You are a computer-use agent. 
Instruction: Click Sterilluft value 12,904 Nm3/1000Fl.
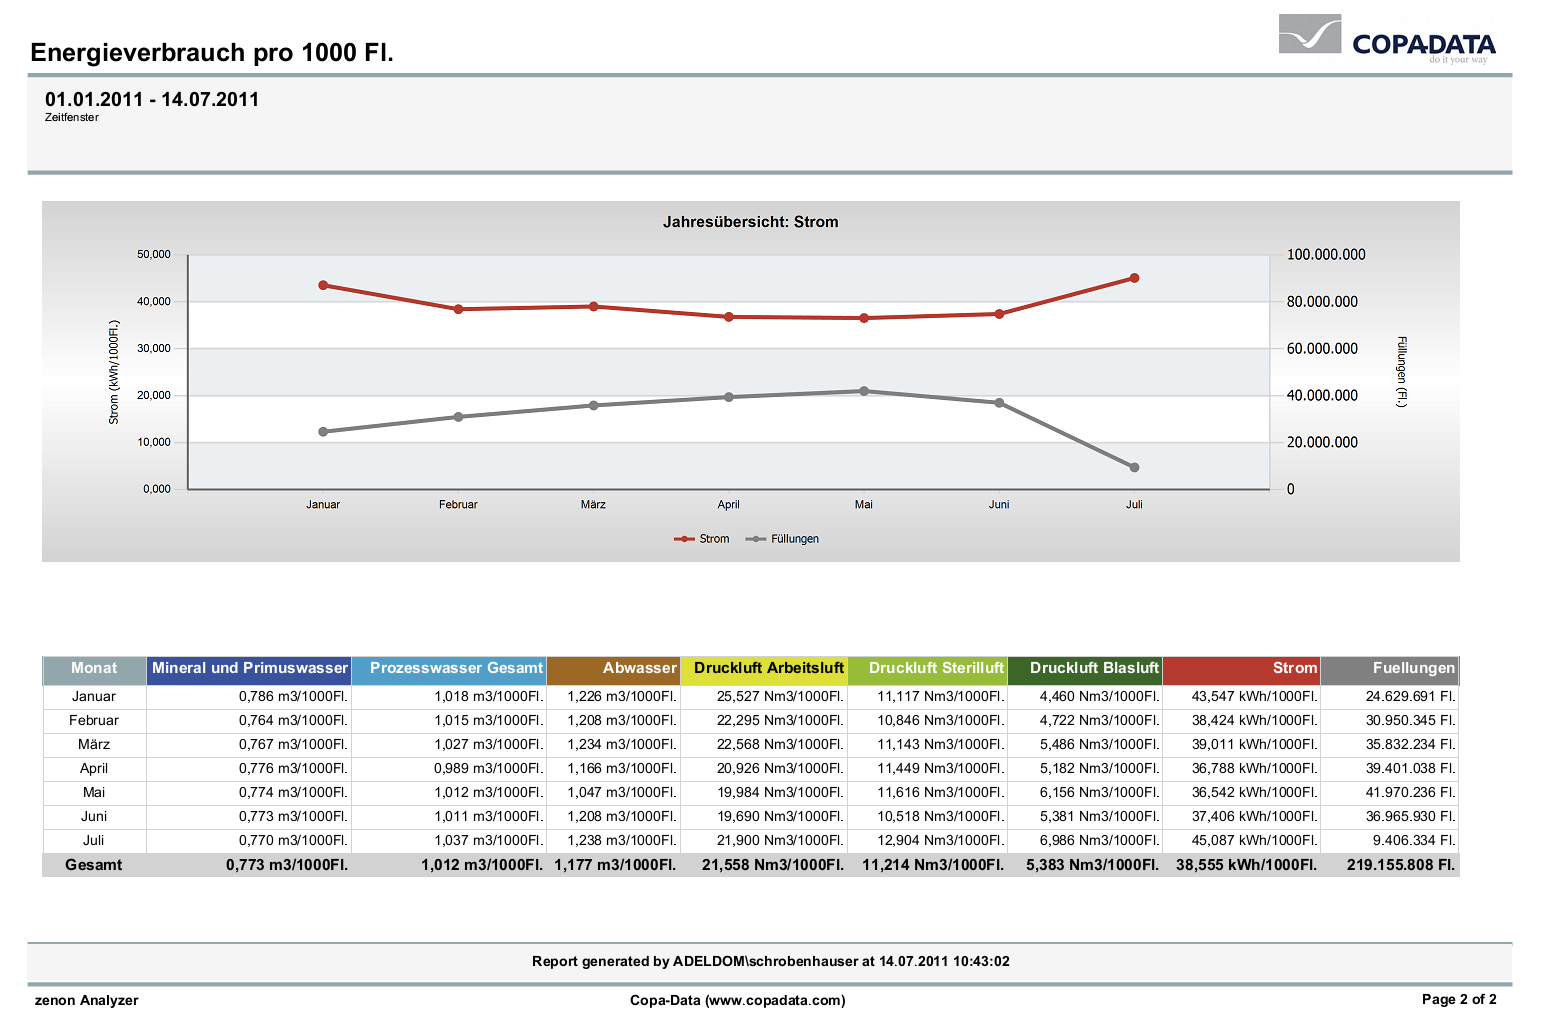pyautogui.click(x=941, y=841)
